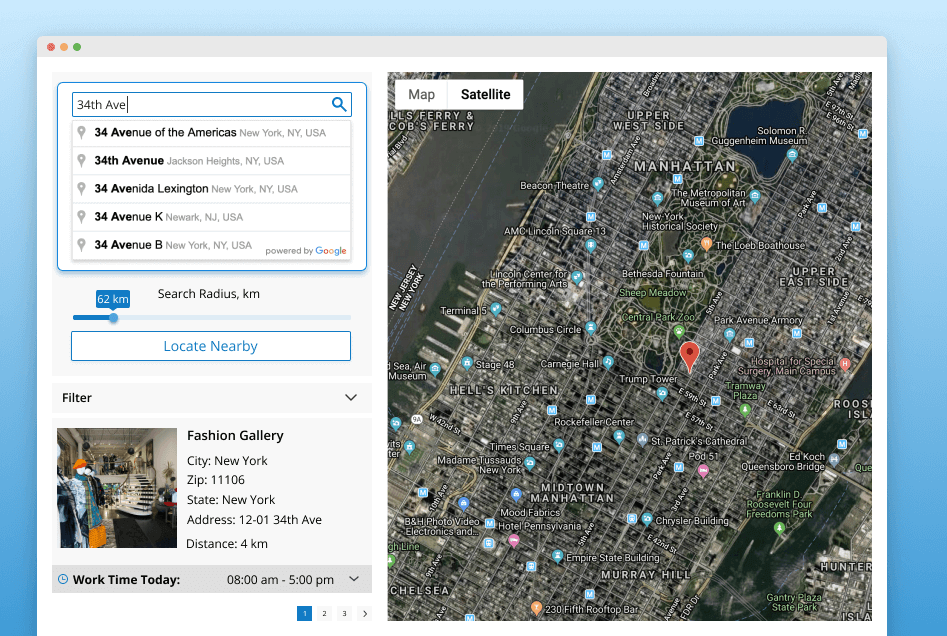Click the Columbus Circle map marker
Viewport: 947px width, 636px height.
point(591,328)
